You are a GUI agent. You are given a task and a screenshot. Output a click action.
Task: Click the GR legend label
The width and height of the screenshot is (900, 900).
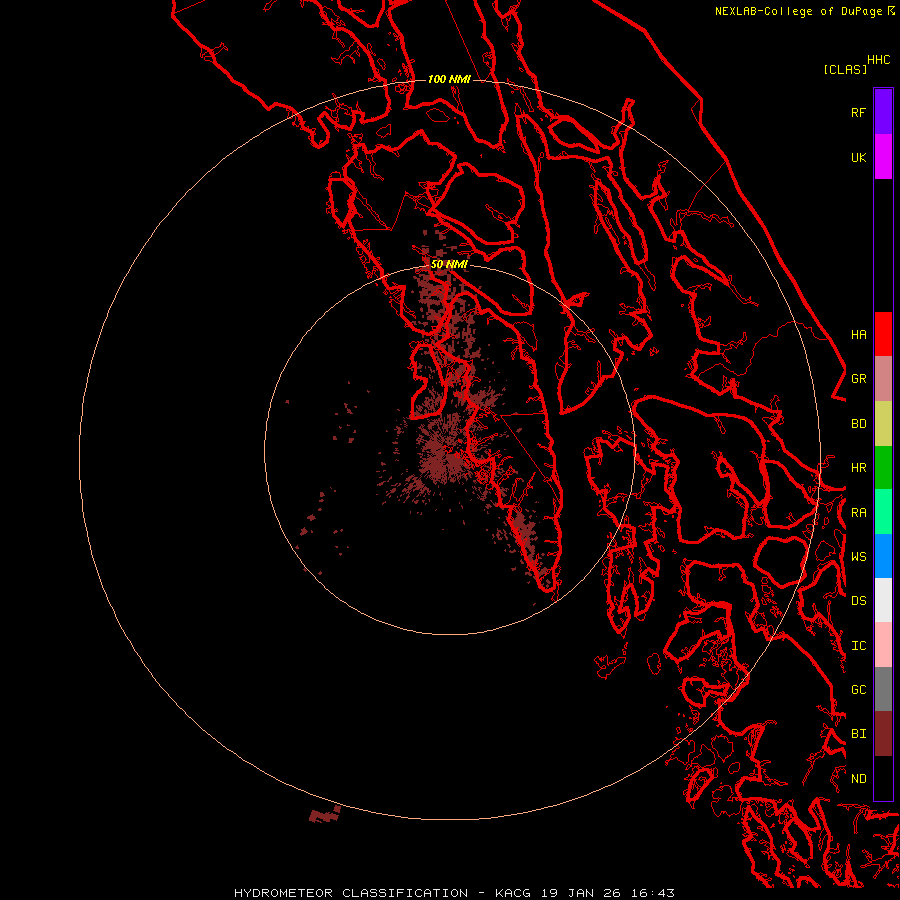click(858, 379)
